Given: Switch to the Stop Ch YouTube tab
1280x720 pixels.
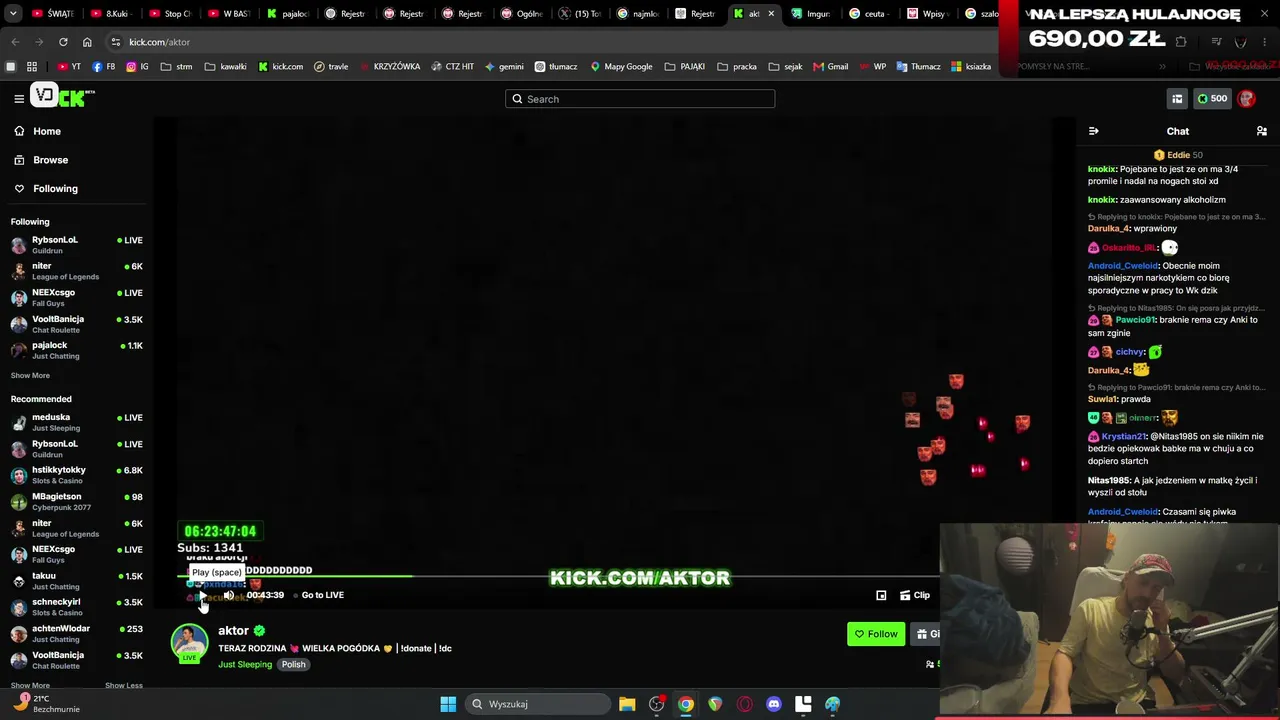Looking at the screenshot, I should tap(170, 14).
